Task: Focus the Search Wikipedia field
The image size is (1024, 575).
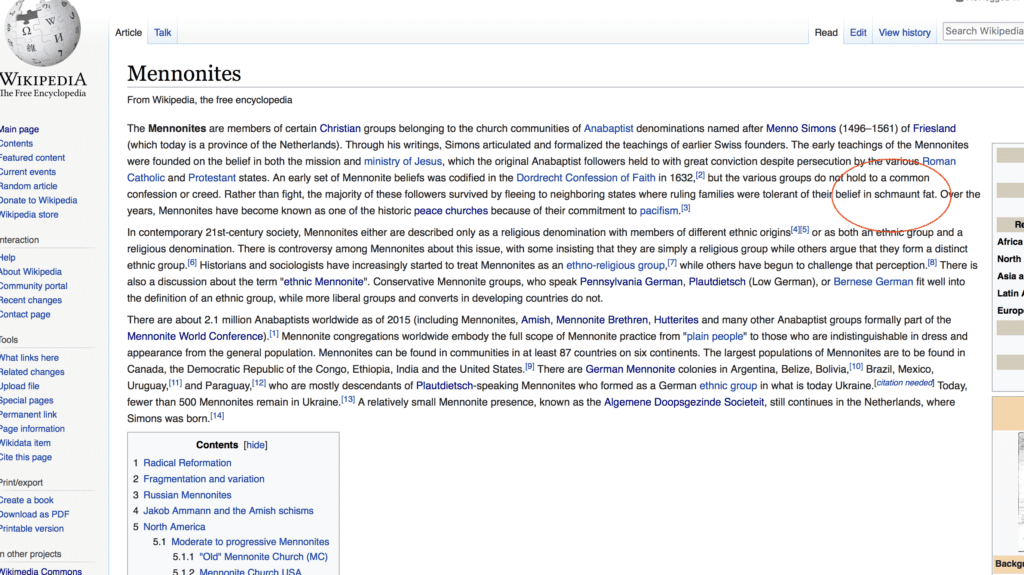Action: (984, 31)
